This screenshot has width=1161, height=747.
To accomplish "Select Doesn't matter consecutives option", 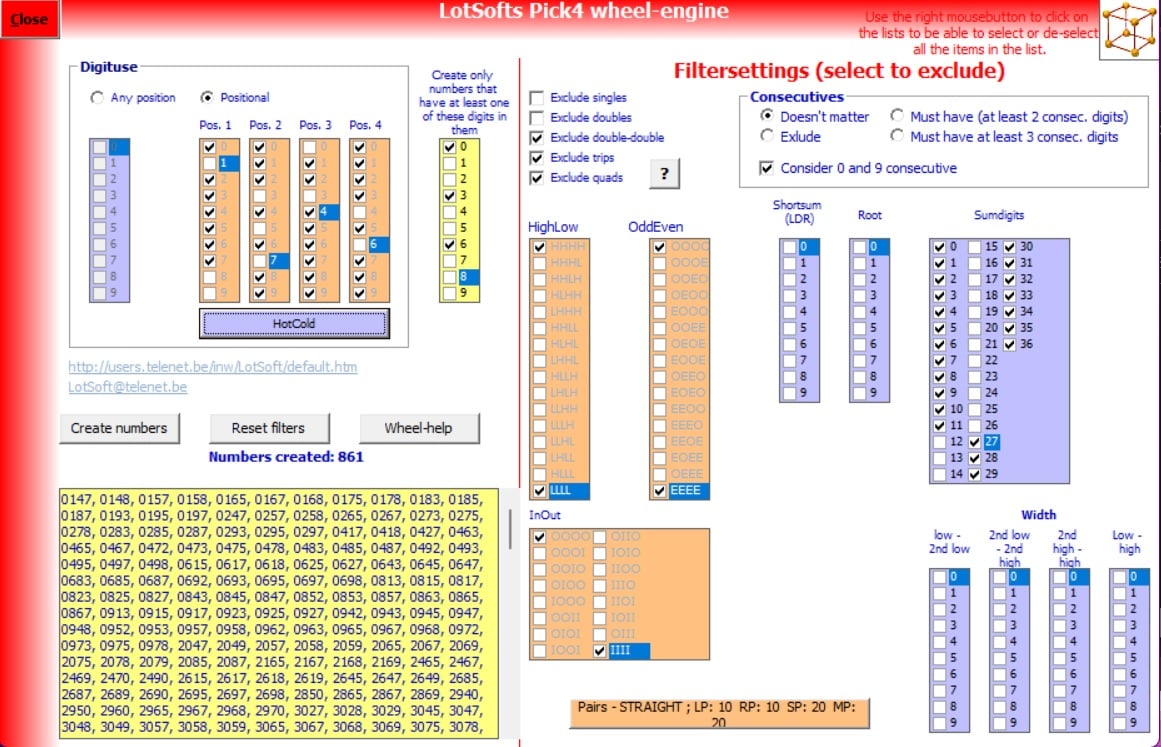I will coord(767,115).
